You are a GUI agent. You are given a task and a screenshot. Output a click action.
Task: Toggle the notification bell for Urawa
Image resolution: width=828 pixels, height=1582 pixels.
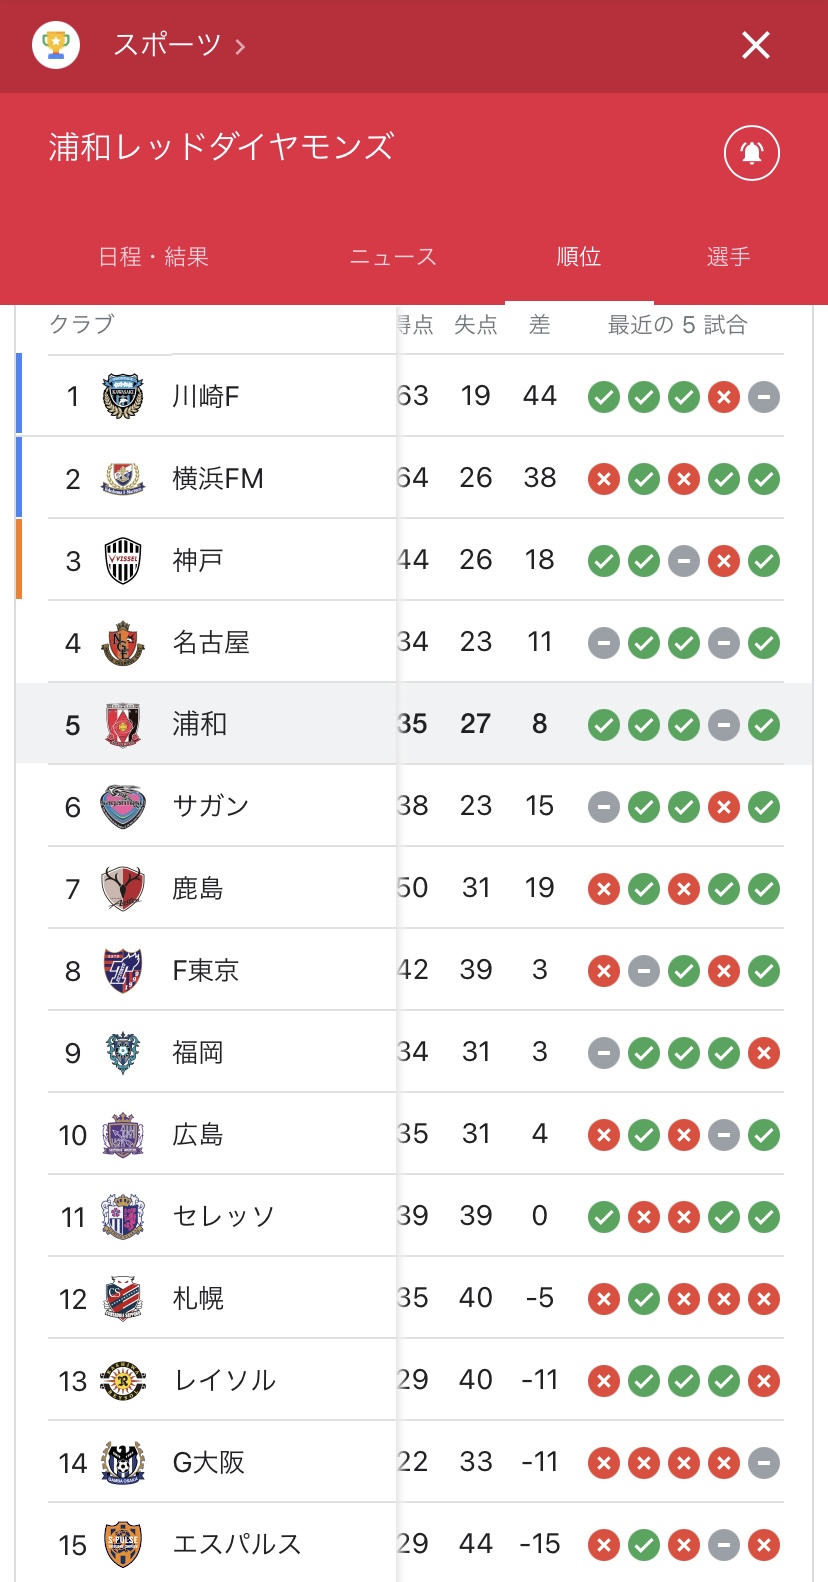(751, 153)
